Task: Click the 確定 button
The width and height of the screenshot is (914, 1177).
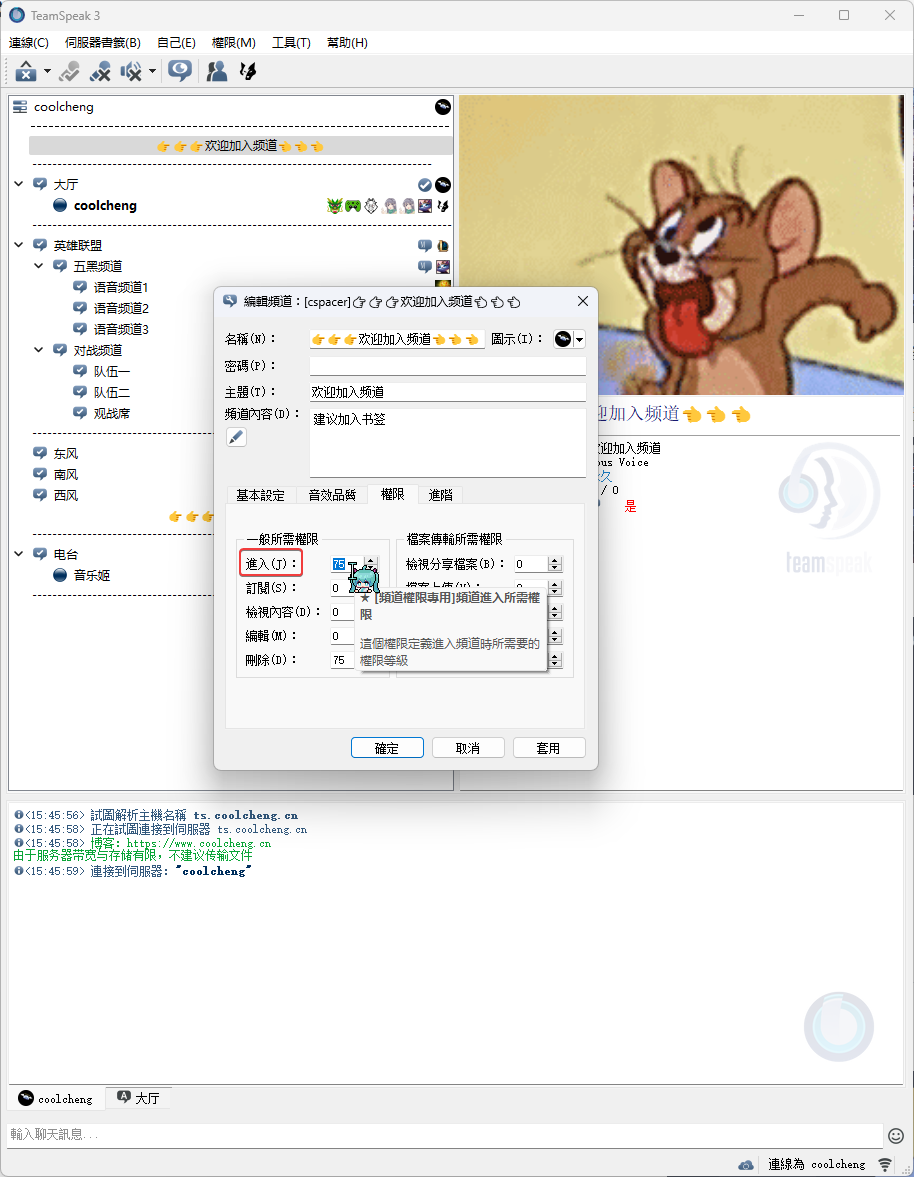Action: (387, 748)
